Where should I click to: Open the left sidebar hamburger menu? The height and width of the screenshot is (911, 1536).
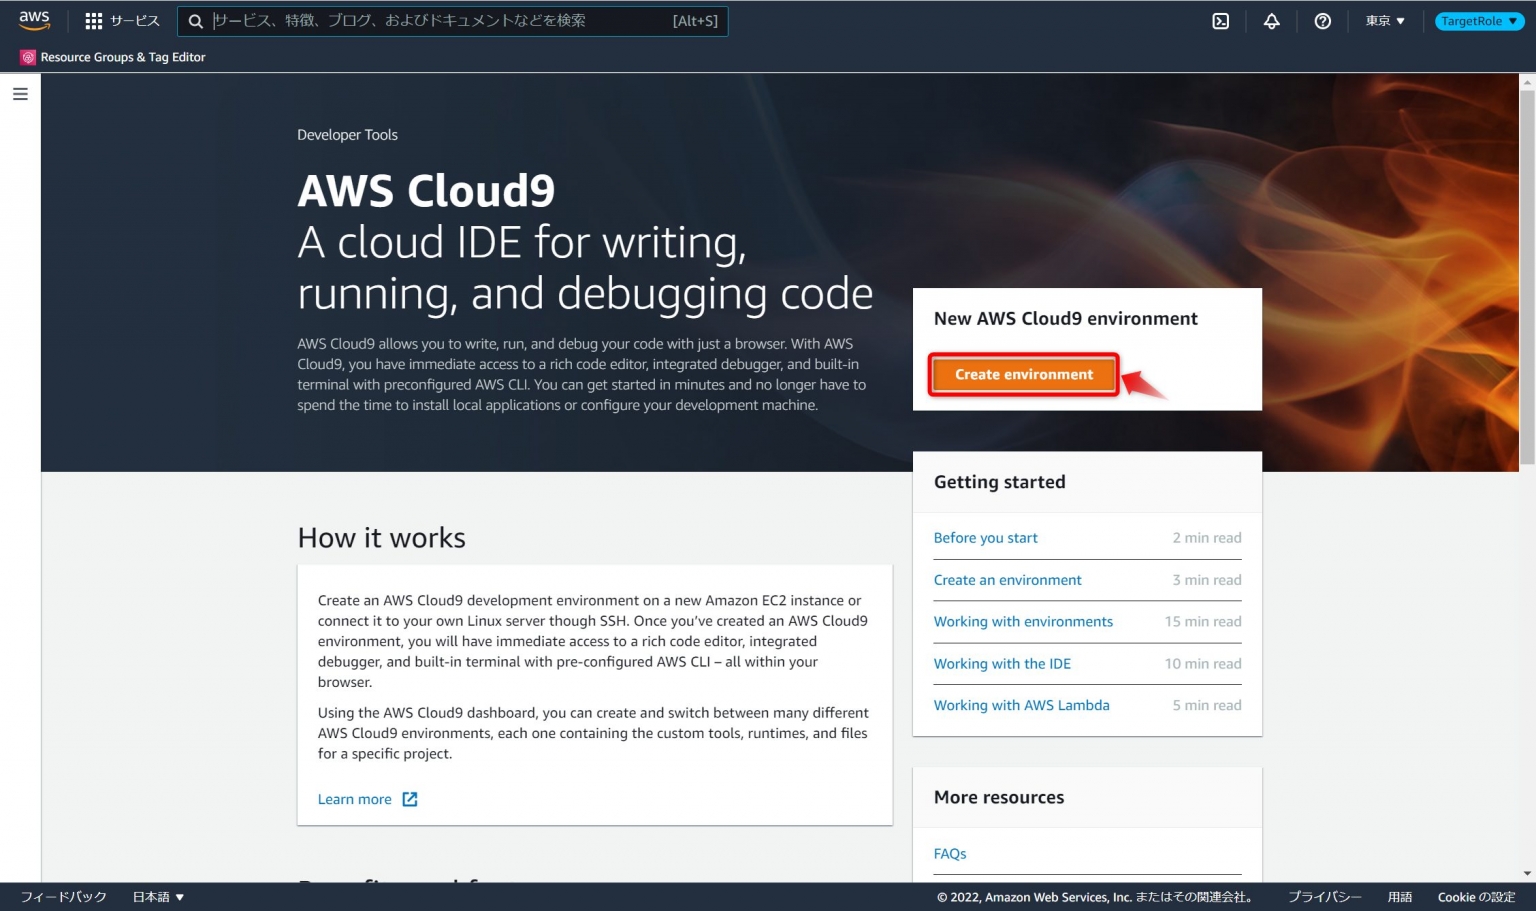(x=20, y=92)
